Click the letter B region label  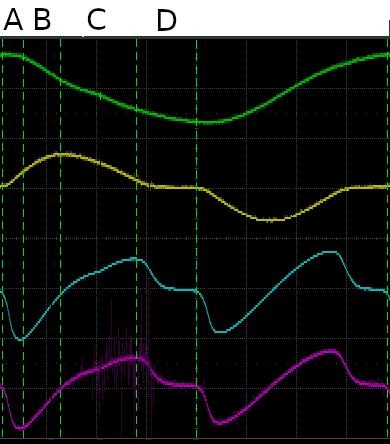click(42, 20)
